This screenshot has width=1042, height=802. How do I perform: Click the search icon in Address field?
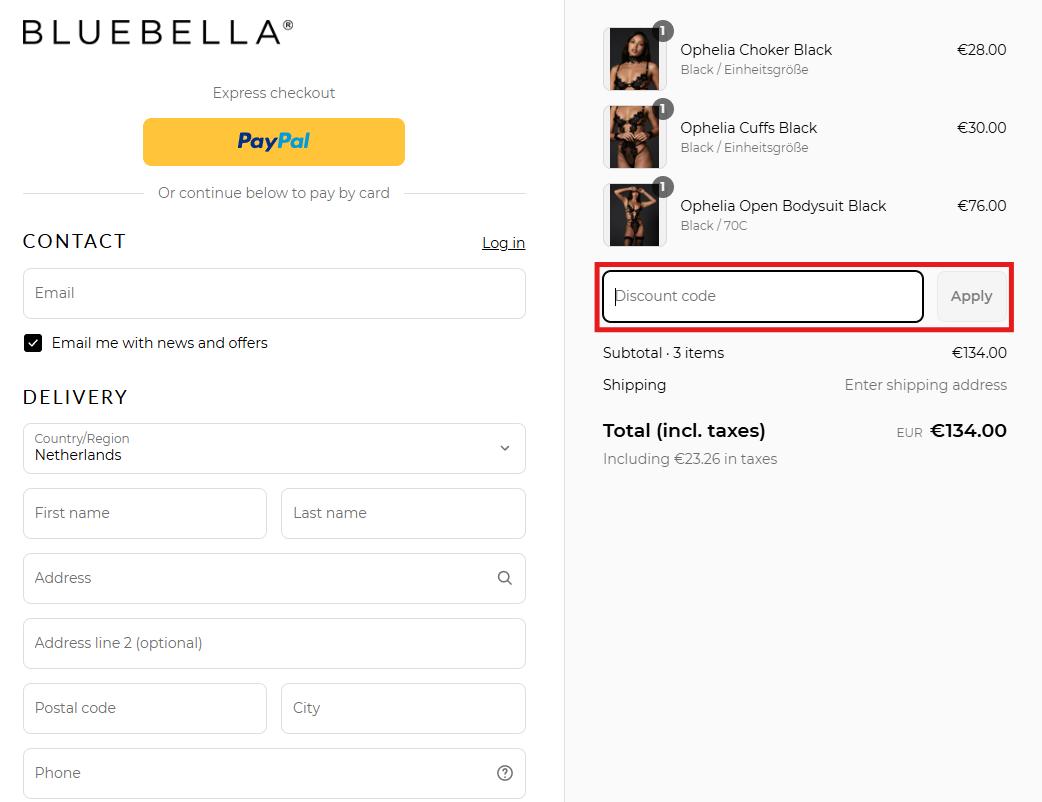coord(504,578)
